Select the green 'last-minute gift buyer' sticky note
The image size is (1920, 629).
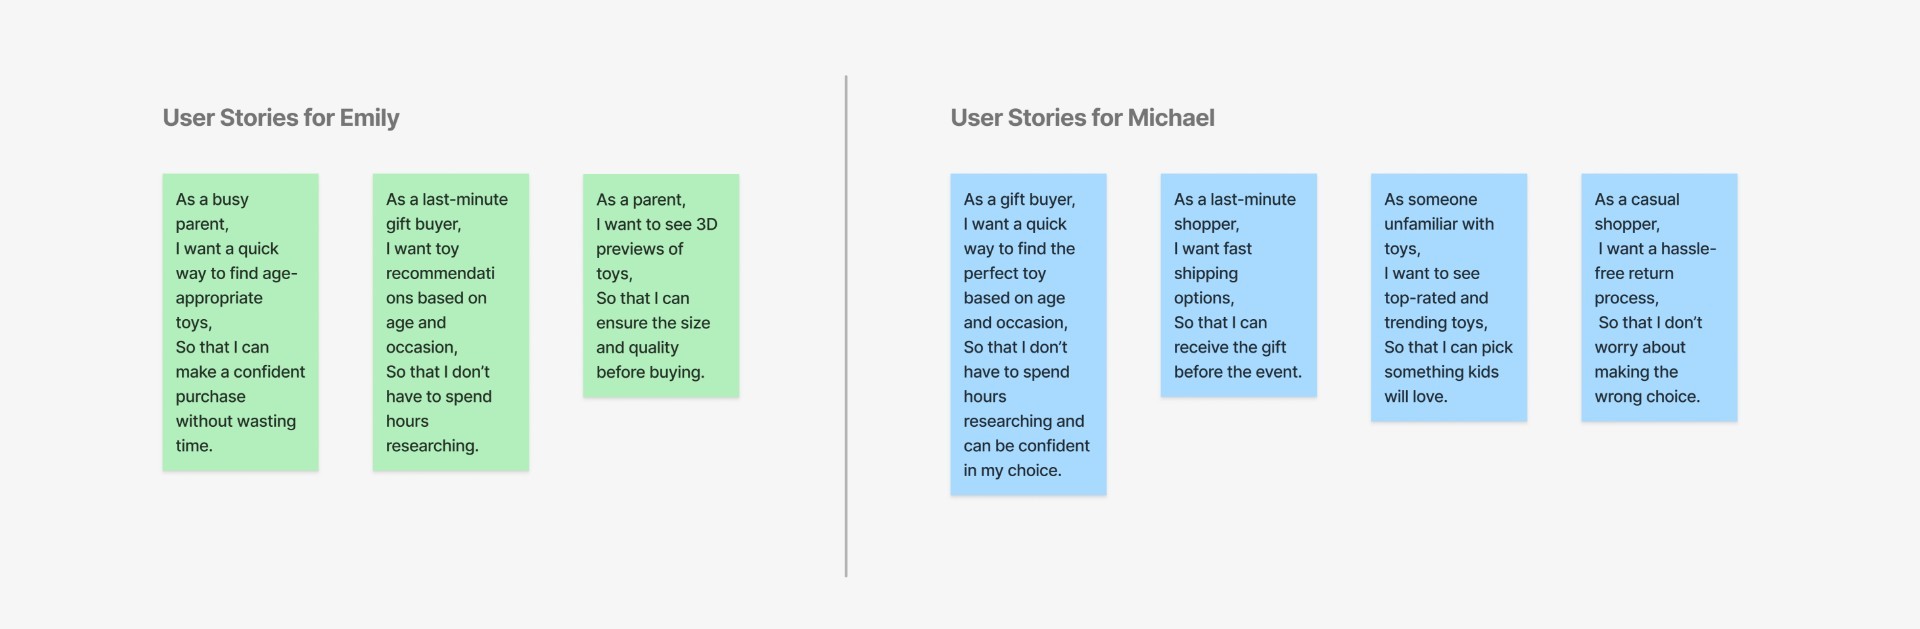tap(451, 322)
